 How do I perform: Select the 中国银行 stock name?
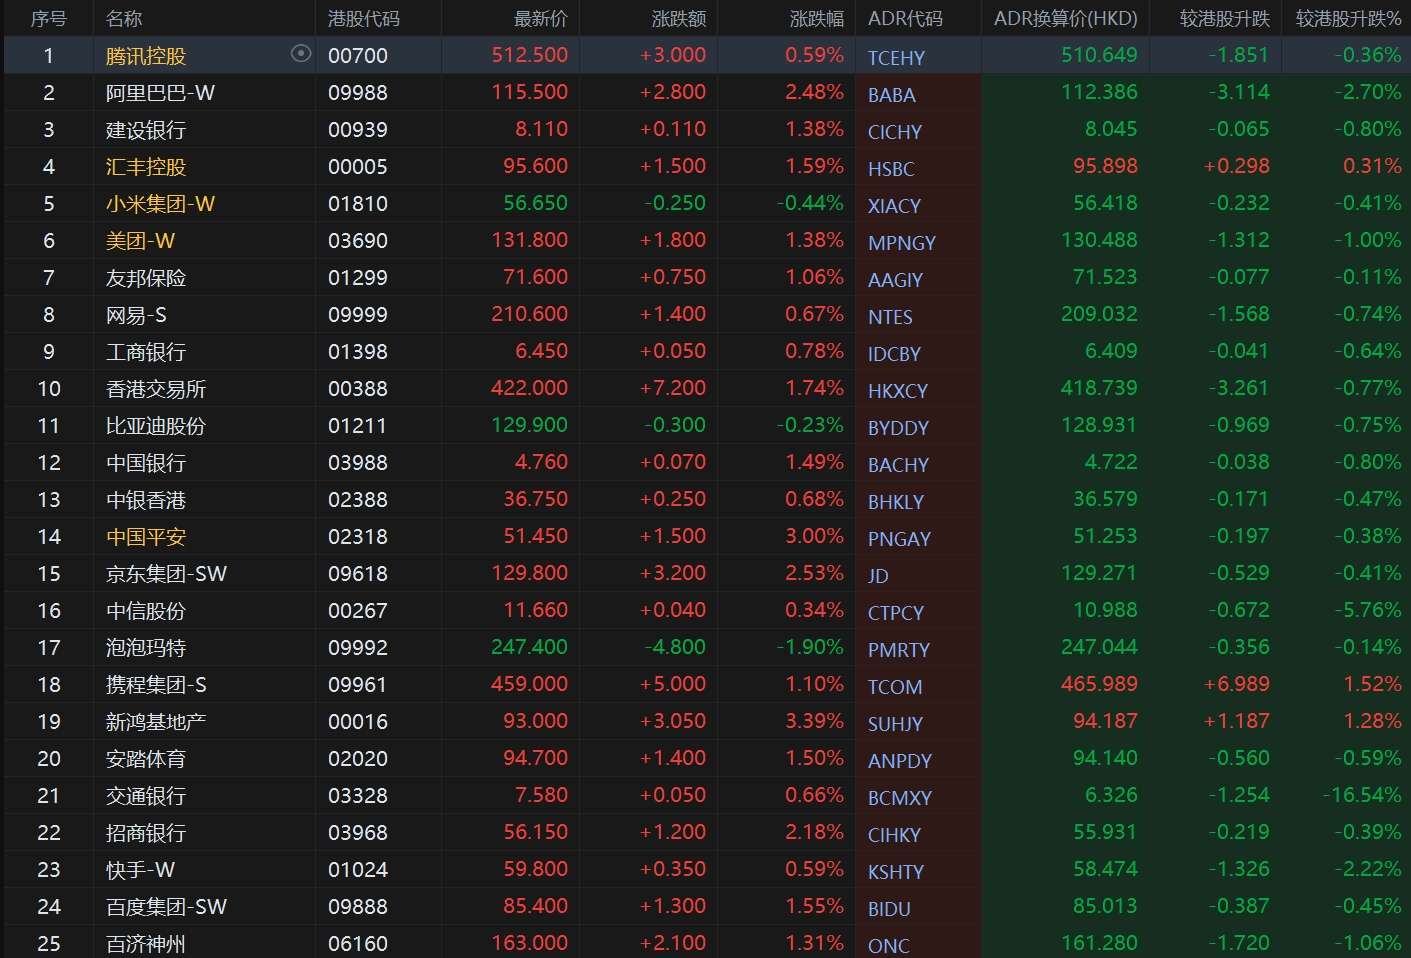tap(146, 463)
